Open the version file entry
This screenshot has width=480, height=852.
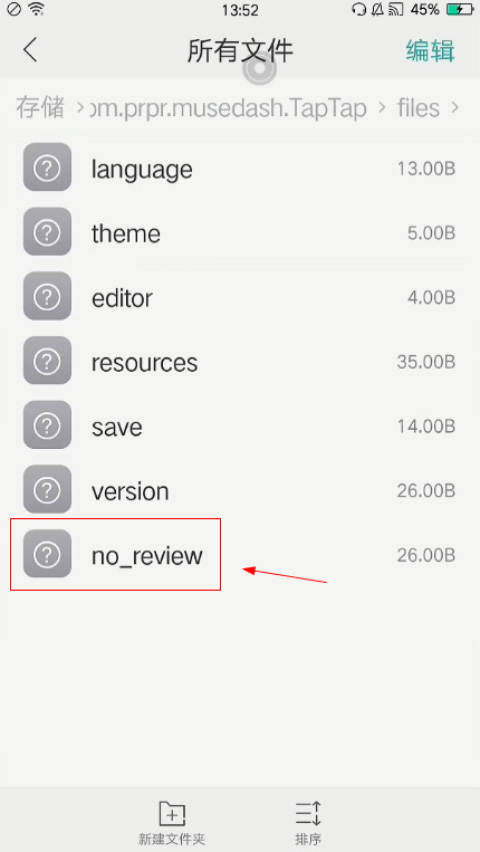[x=240, y=490]
